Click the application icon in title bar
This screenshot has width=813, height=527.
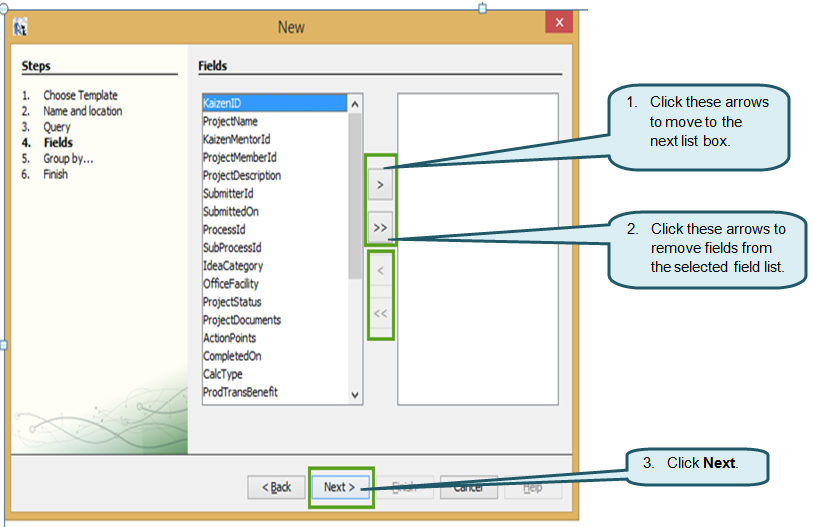20,27
